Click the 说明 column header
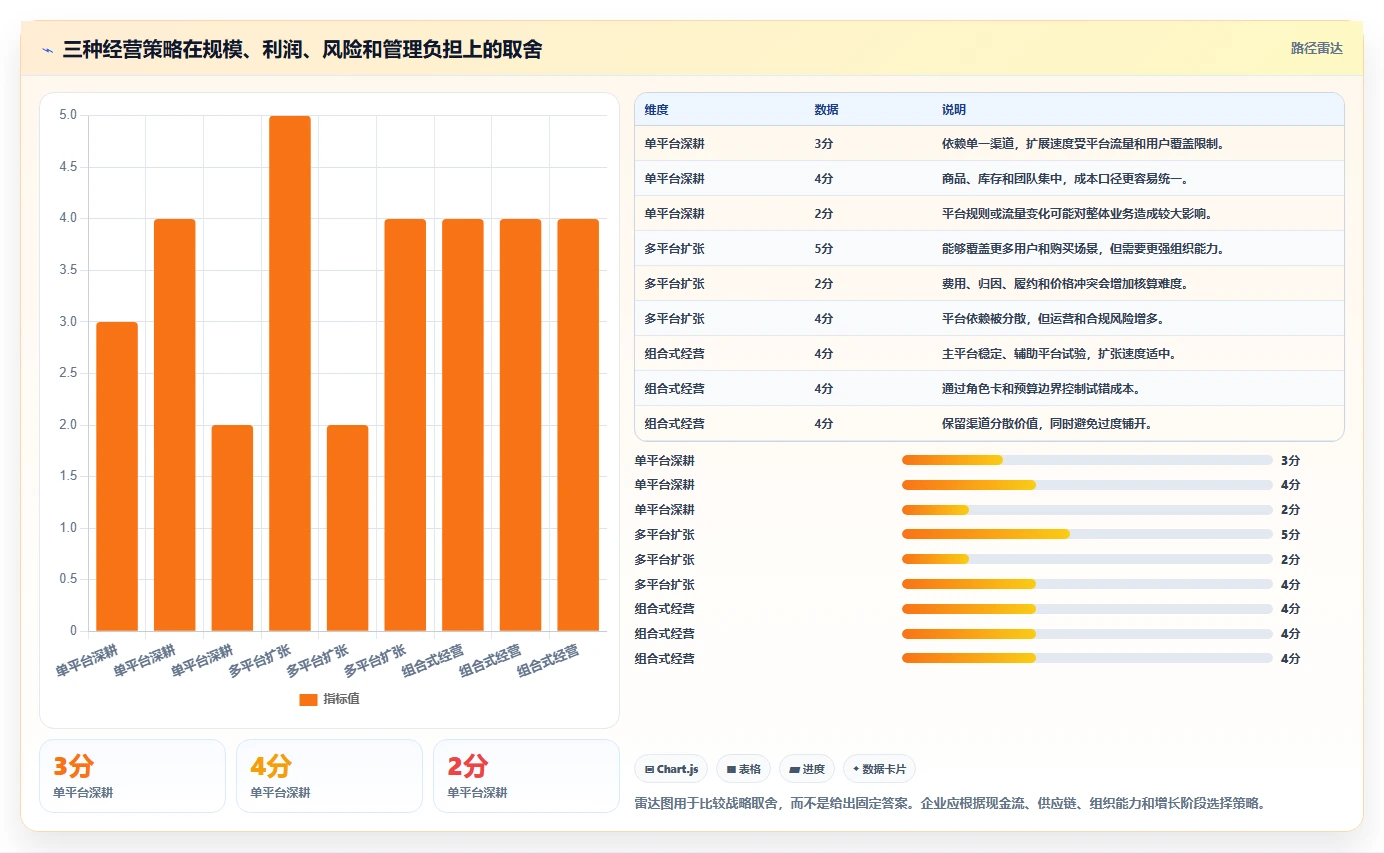 (954, 109)
